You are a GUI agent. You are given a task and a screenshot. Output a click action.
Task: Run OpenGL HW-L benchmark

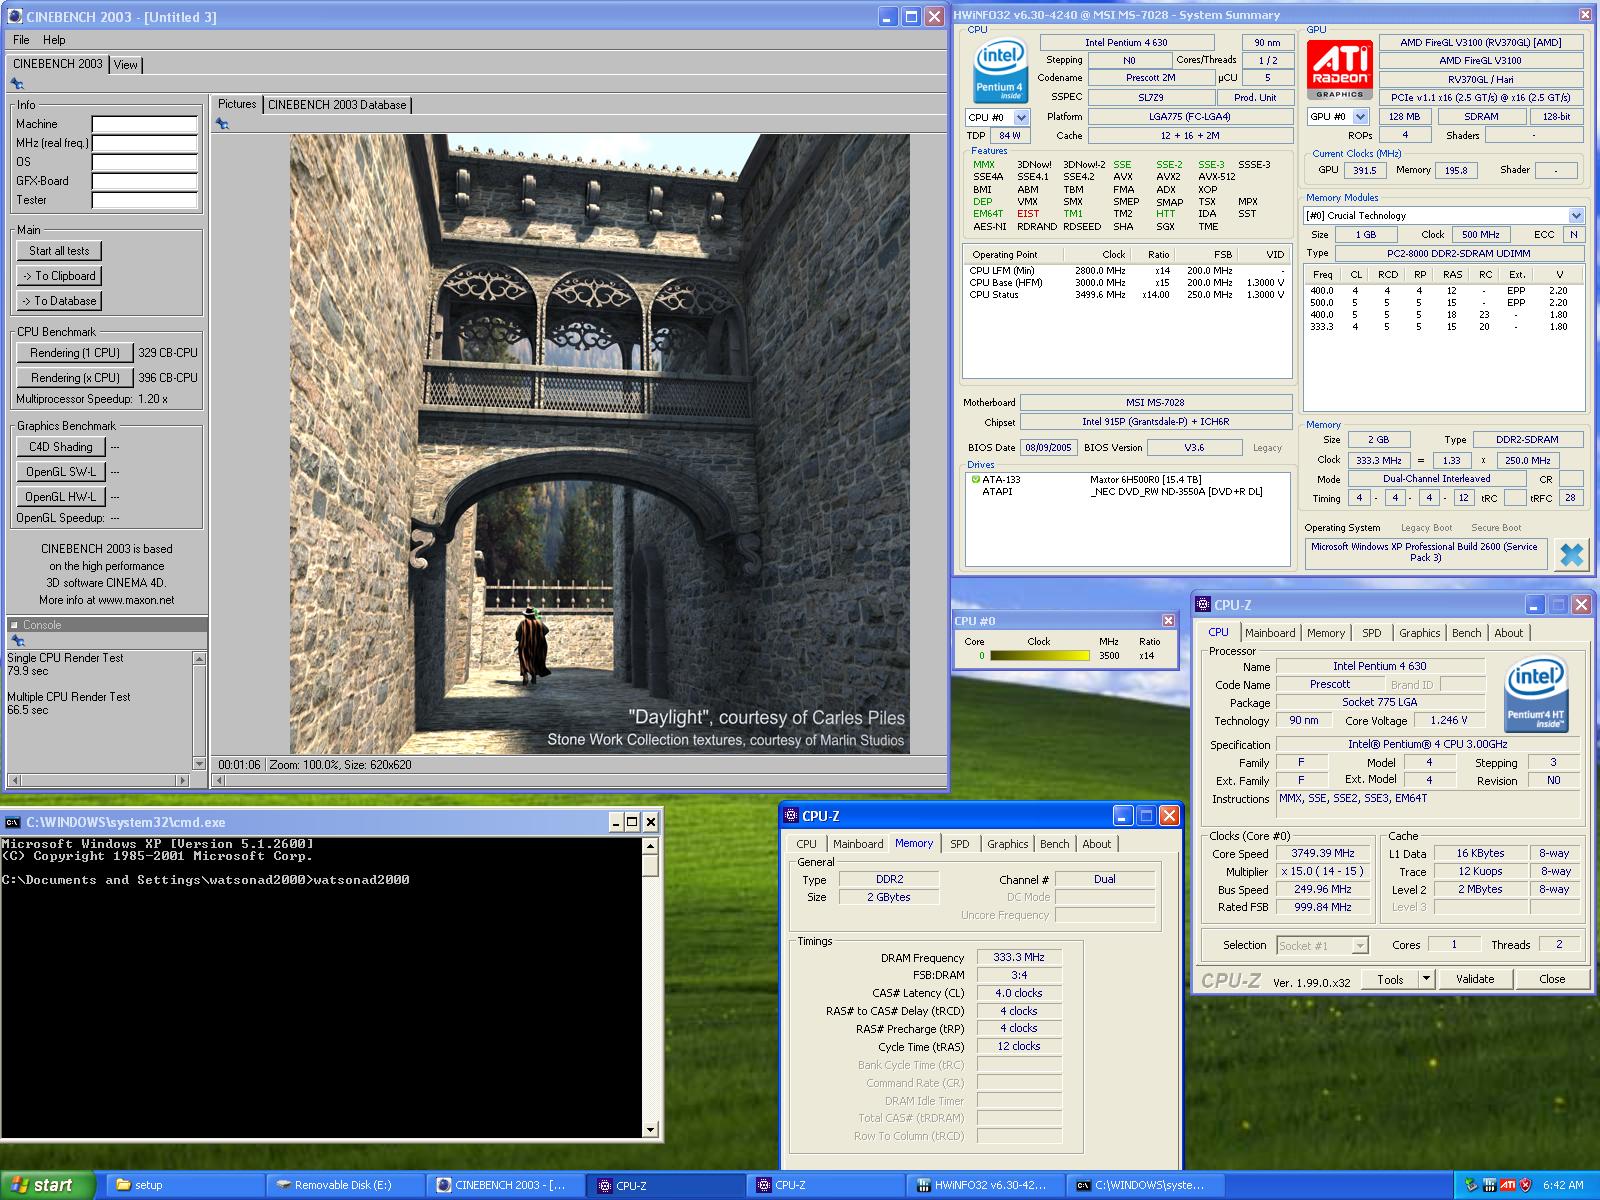61,497
